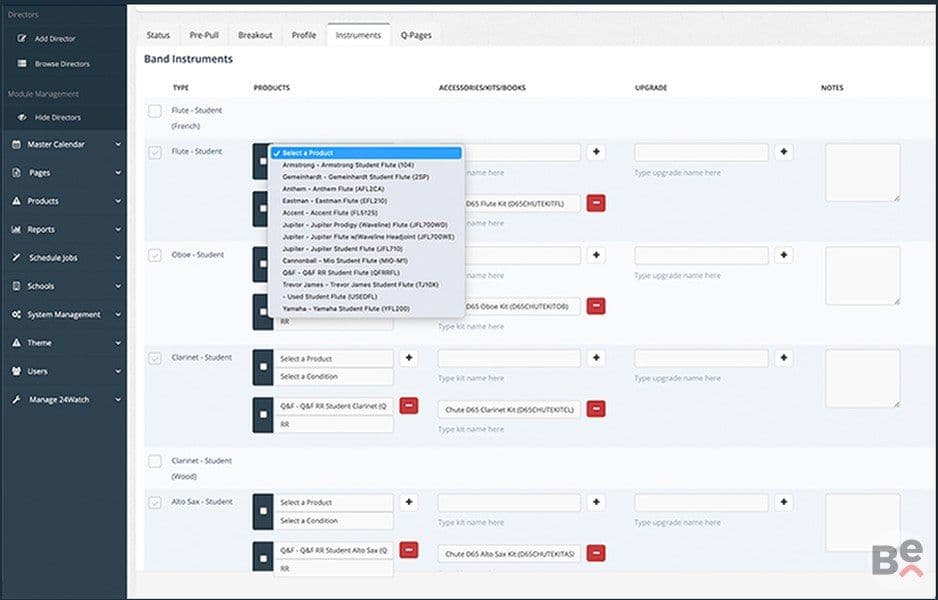Viewport: 938px width, 600px height.
Task: Toggle the Alto Sax - Student checkbox
Action: [x=155, y=502]
